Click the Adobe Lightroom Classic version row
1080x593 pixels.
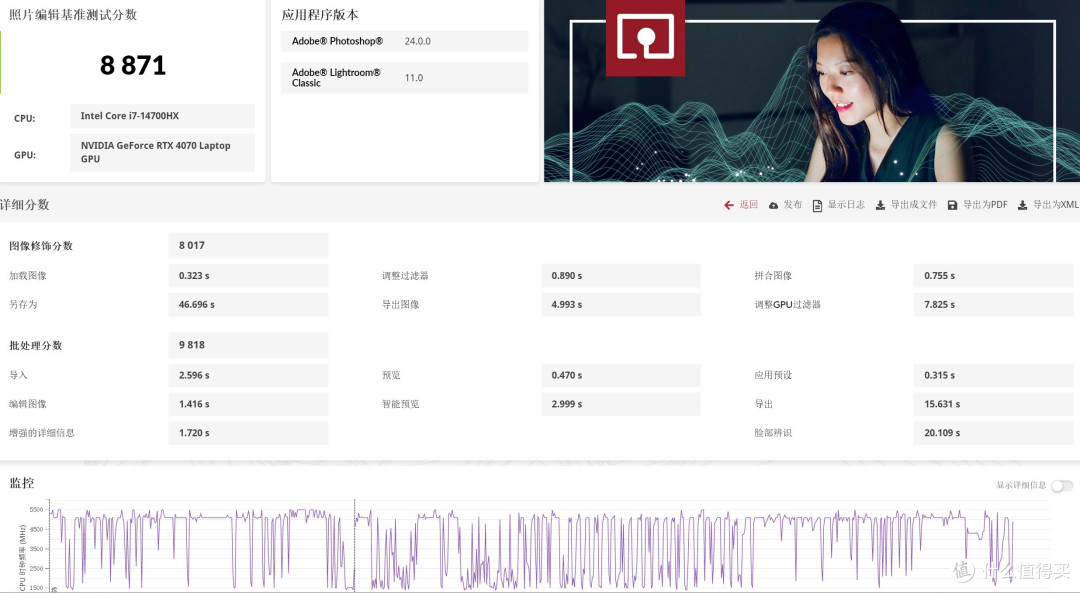pos(405,78)
